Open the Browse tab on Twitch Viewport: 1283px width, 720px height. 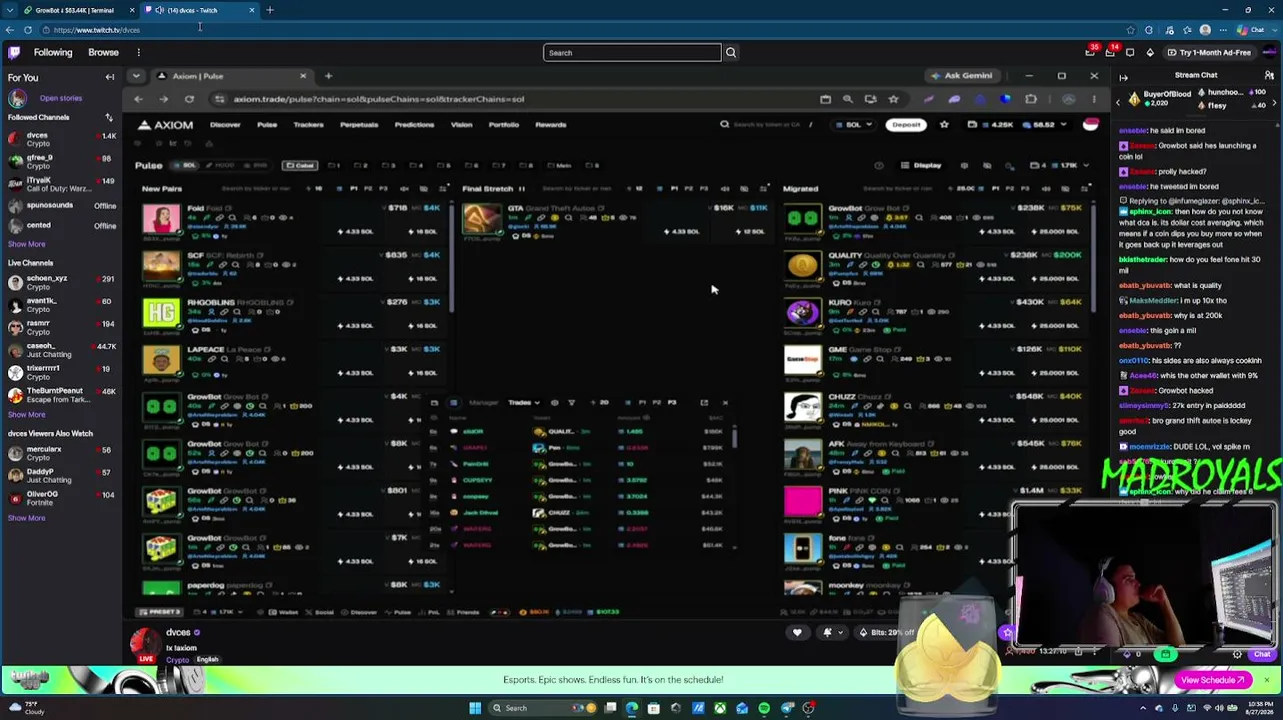pos(103,53)
